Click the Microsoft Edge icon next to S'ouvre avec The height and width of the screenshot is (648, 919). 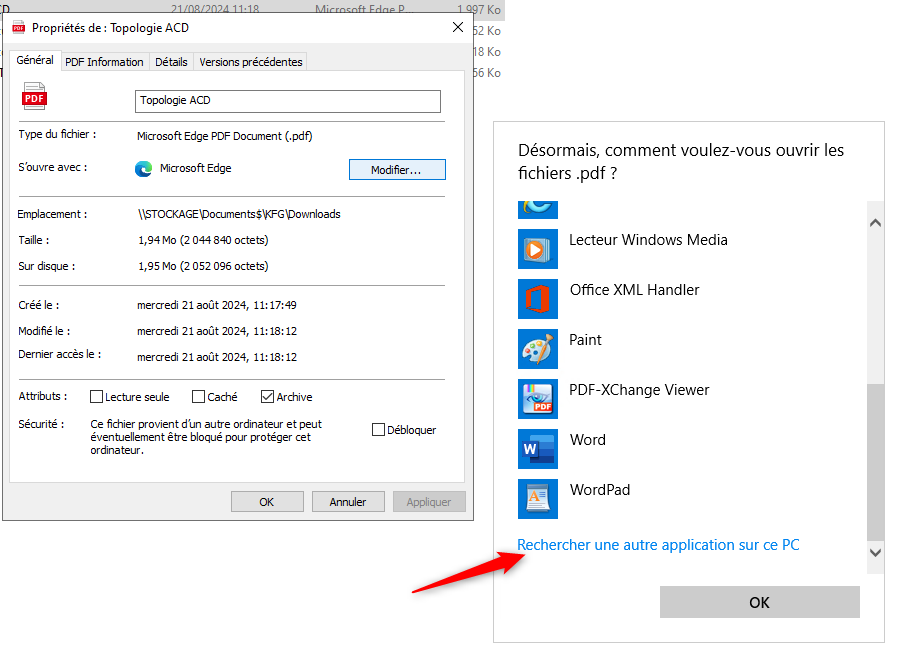click(x=144, y=169)
